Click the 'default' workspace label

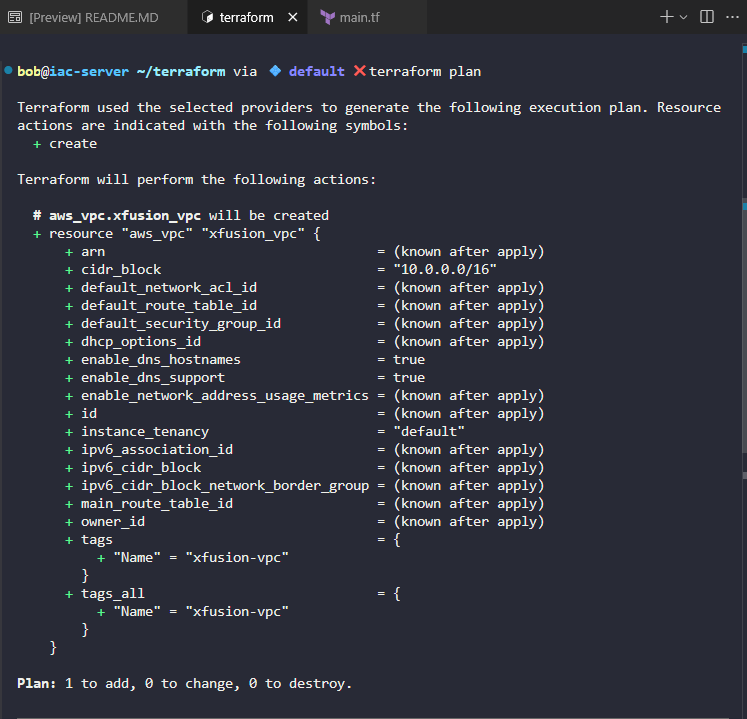click(316, 71)
